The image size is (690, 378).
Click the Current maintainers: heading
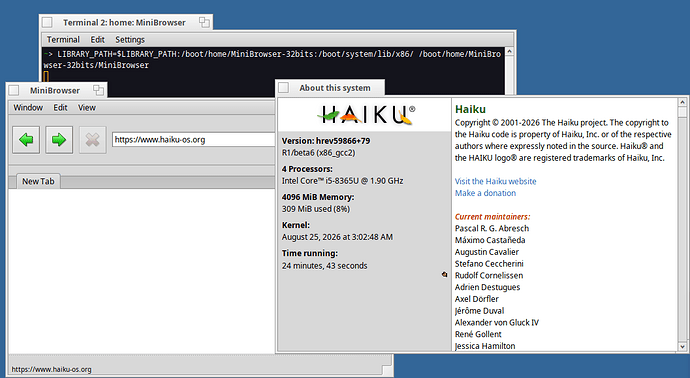[492, 217]
